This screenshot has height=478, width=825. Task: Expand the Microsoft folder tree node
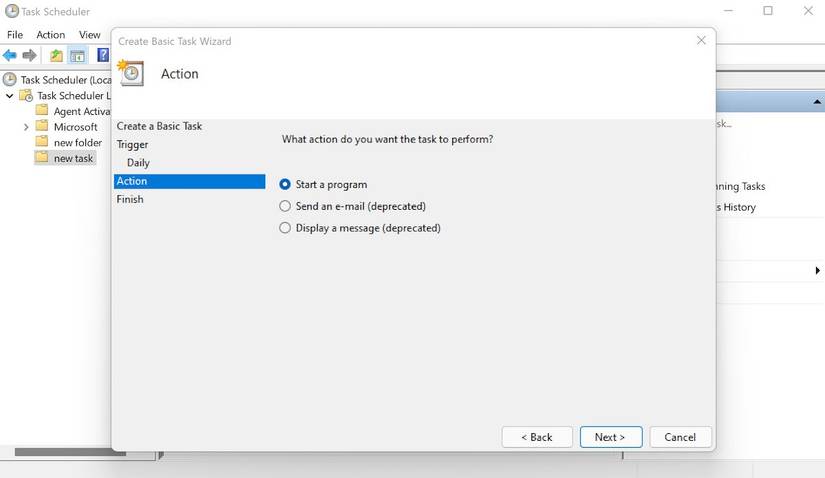26,127
